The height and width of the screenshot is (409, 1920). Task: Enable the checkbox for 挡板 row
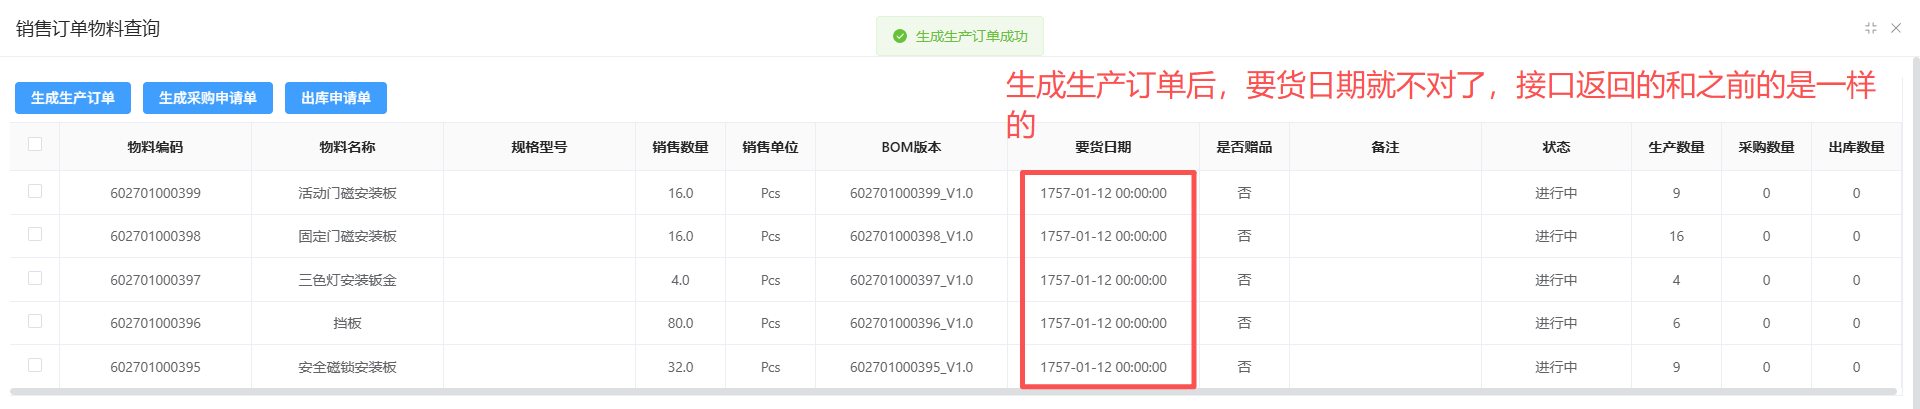tap(35, 321)
